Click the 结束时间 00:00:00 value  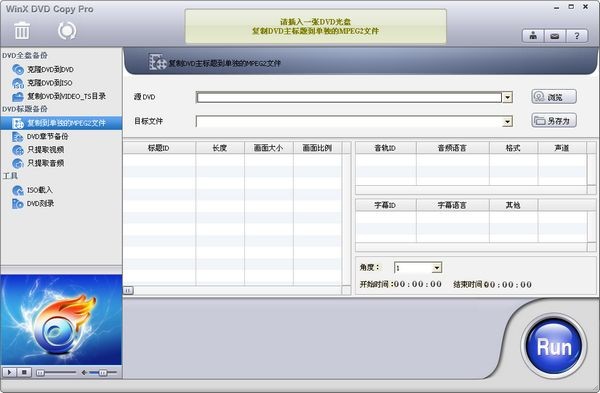pos(508,284)
